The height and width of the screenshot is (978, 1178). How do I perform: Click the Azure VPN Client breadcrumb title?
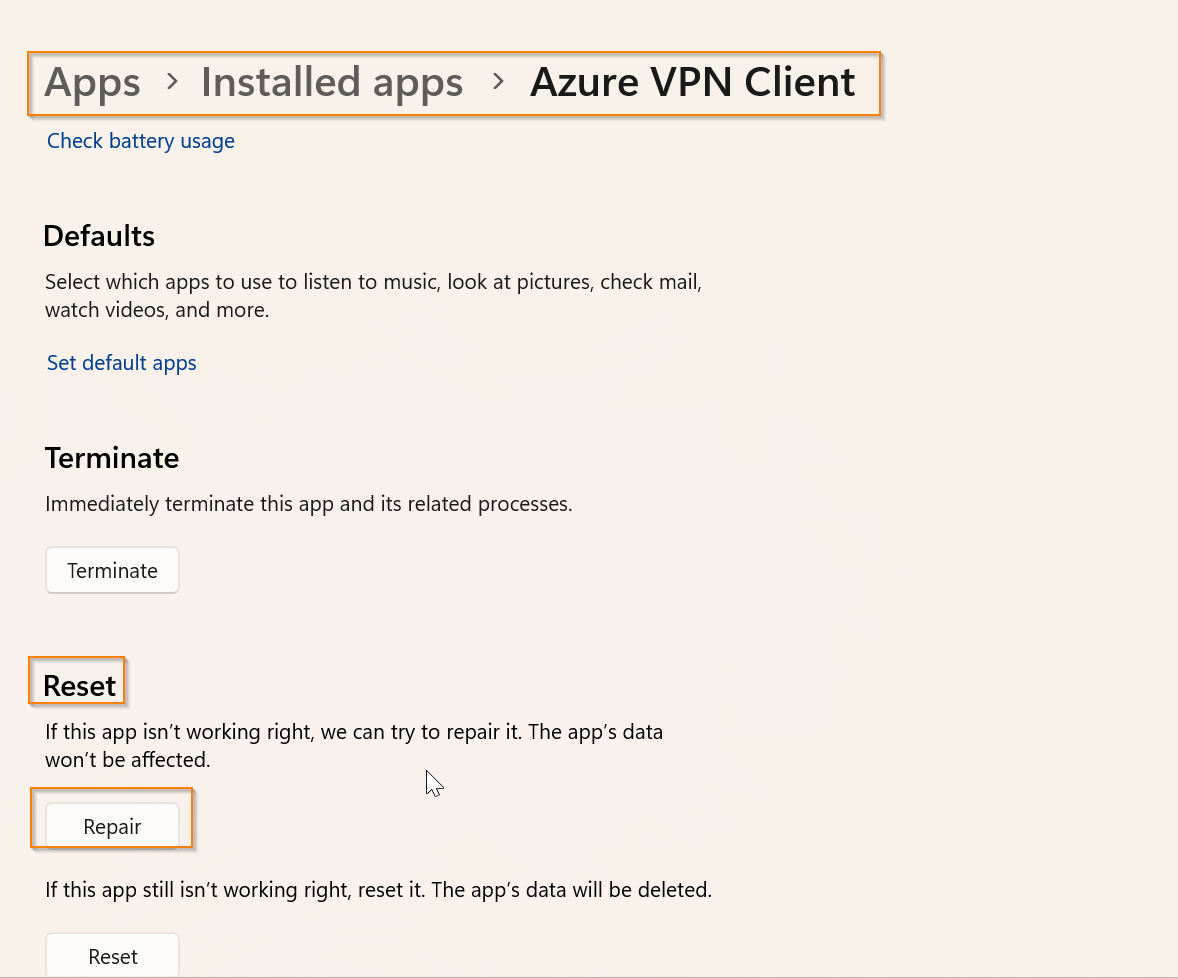(692, 82)
